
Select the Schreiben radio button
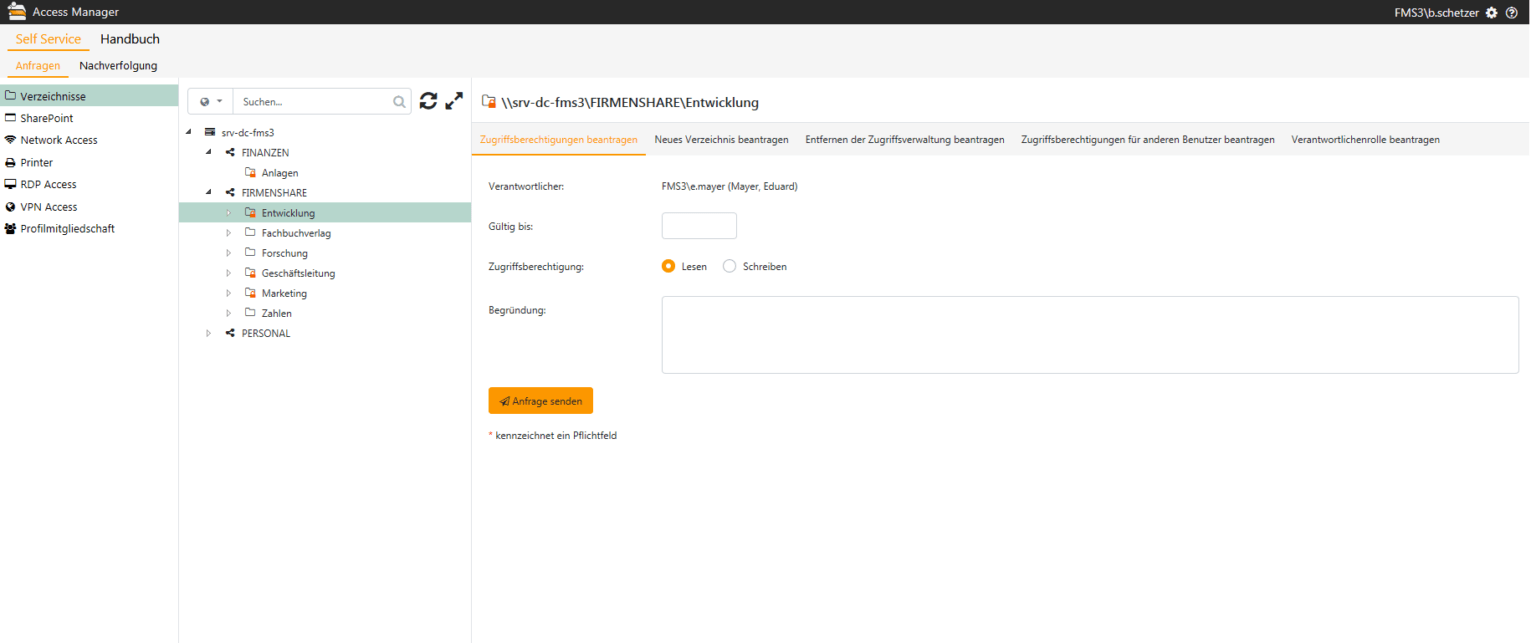click(729, 266)
